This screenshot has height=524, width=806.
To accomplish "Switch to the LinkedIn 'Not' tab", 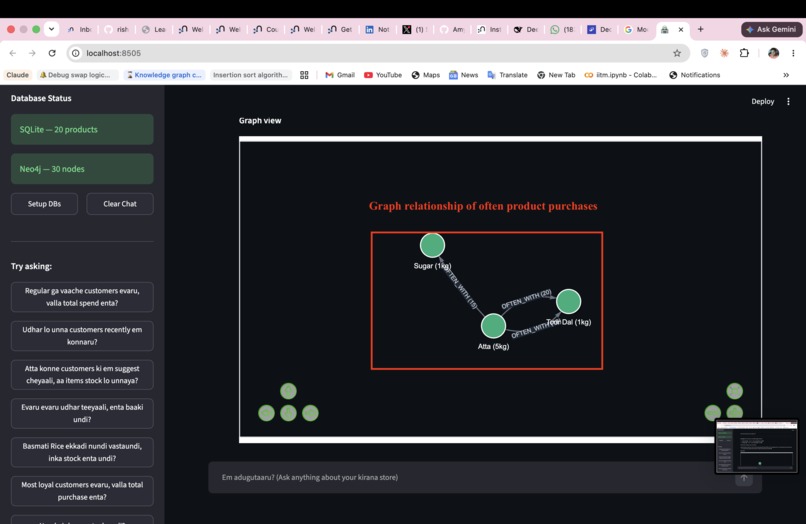I will click(x=378, y=29).
